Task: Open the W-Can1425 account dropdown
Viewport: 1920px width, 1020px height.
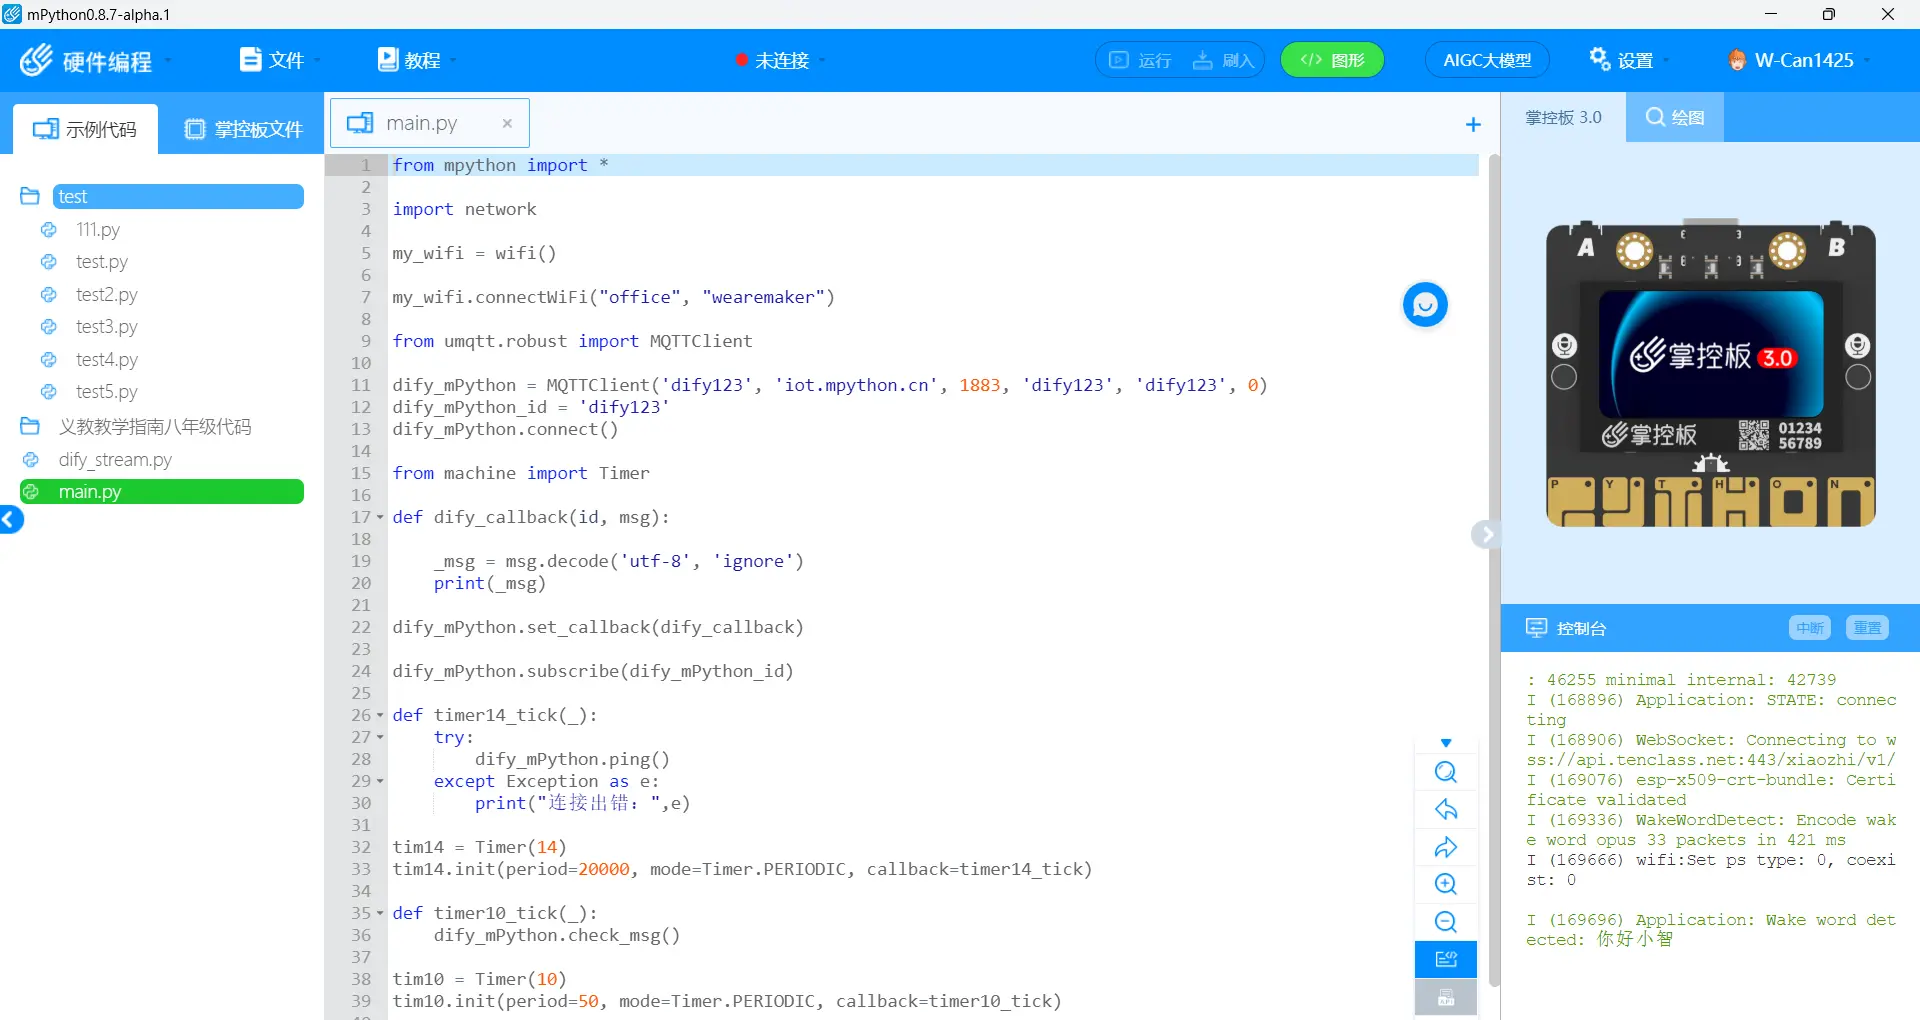Action: (x=1800, y=60)
